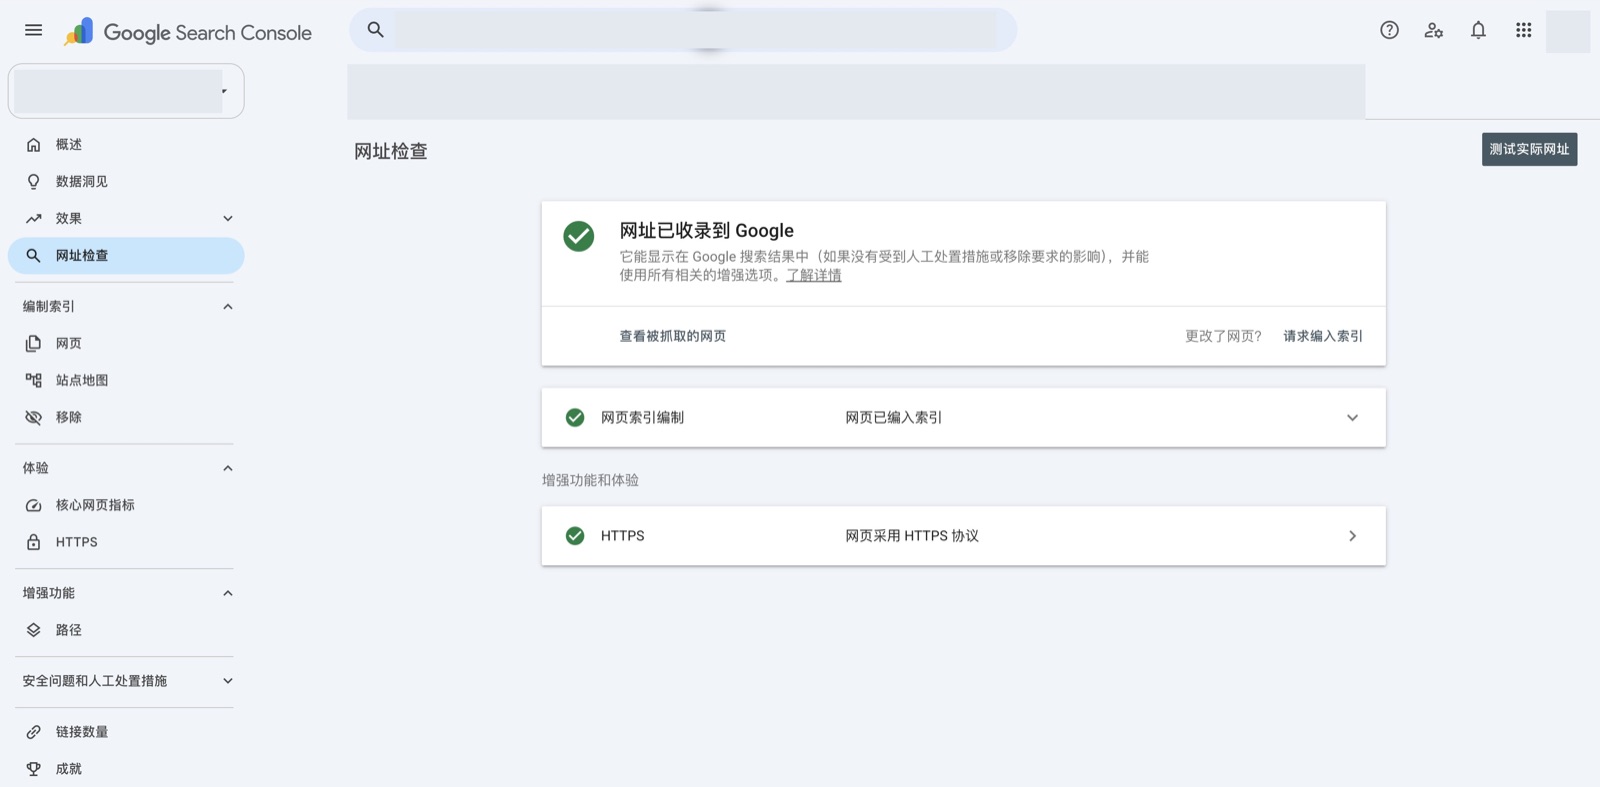This screenshot has width=1600, height=787.
Task: Open the Help question-mark icon
Action: tap(1389, 30)
